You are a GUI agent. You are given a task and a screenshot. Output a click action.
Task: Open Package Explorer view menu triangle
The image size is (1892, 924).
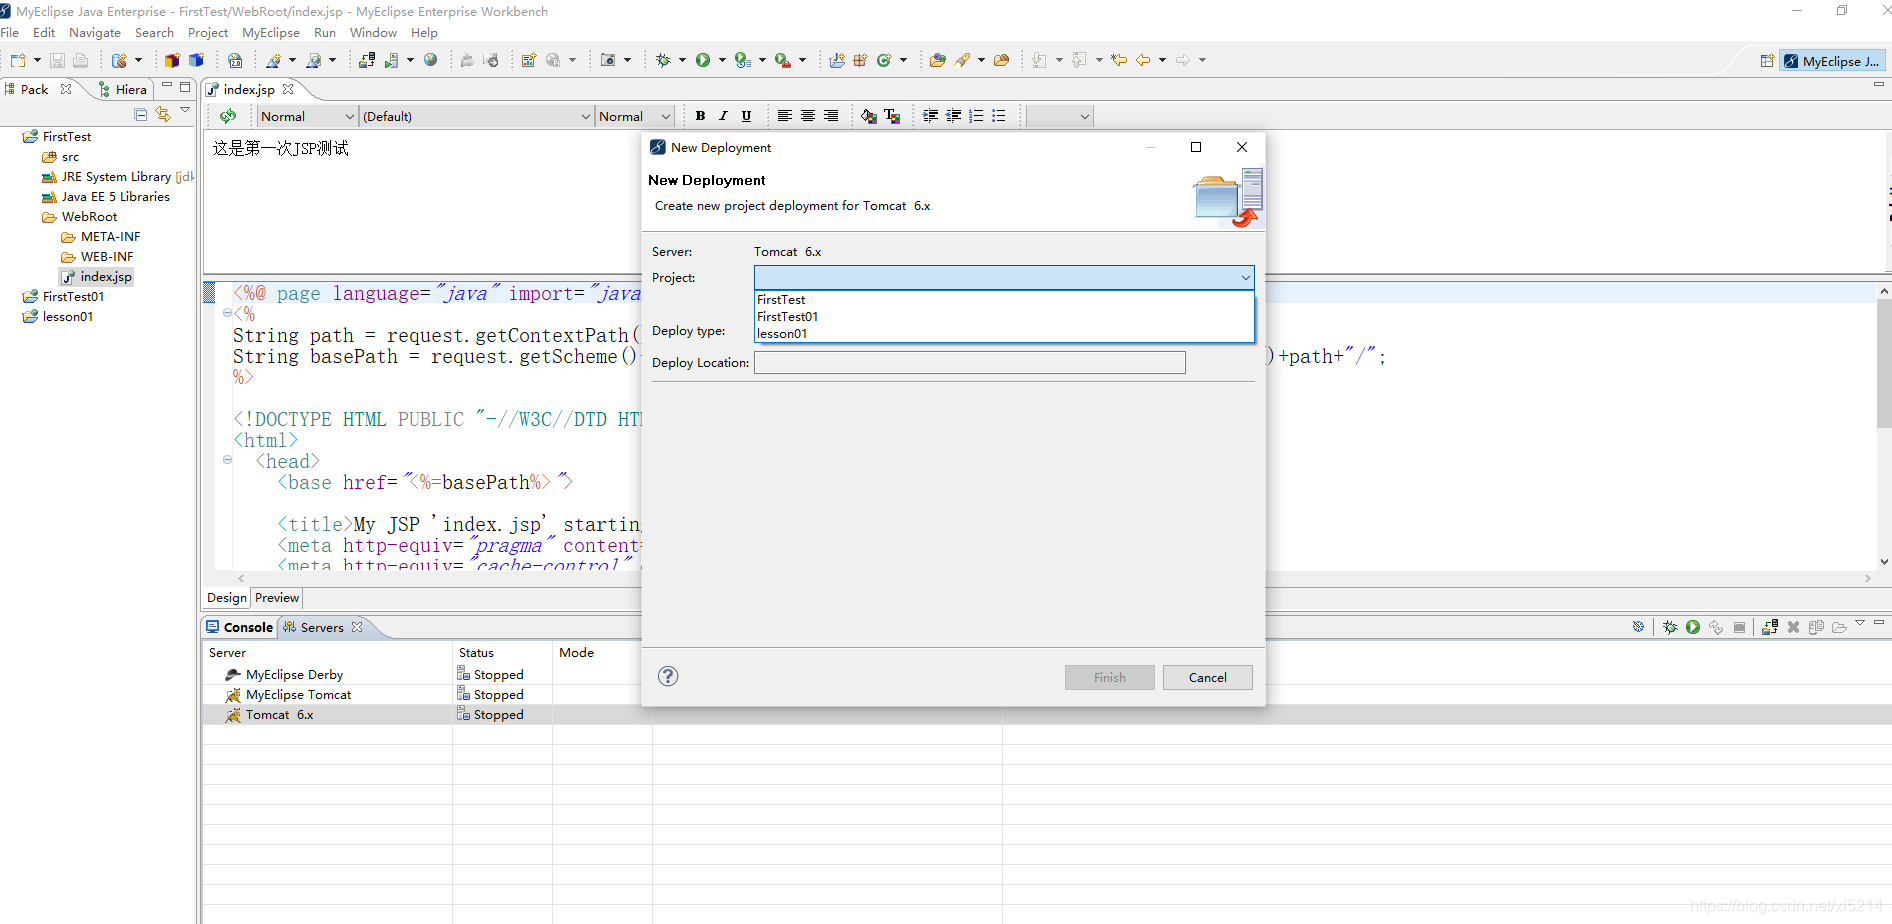185,110
